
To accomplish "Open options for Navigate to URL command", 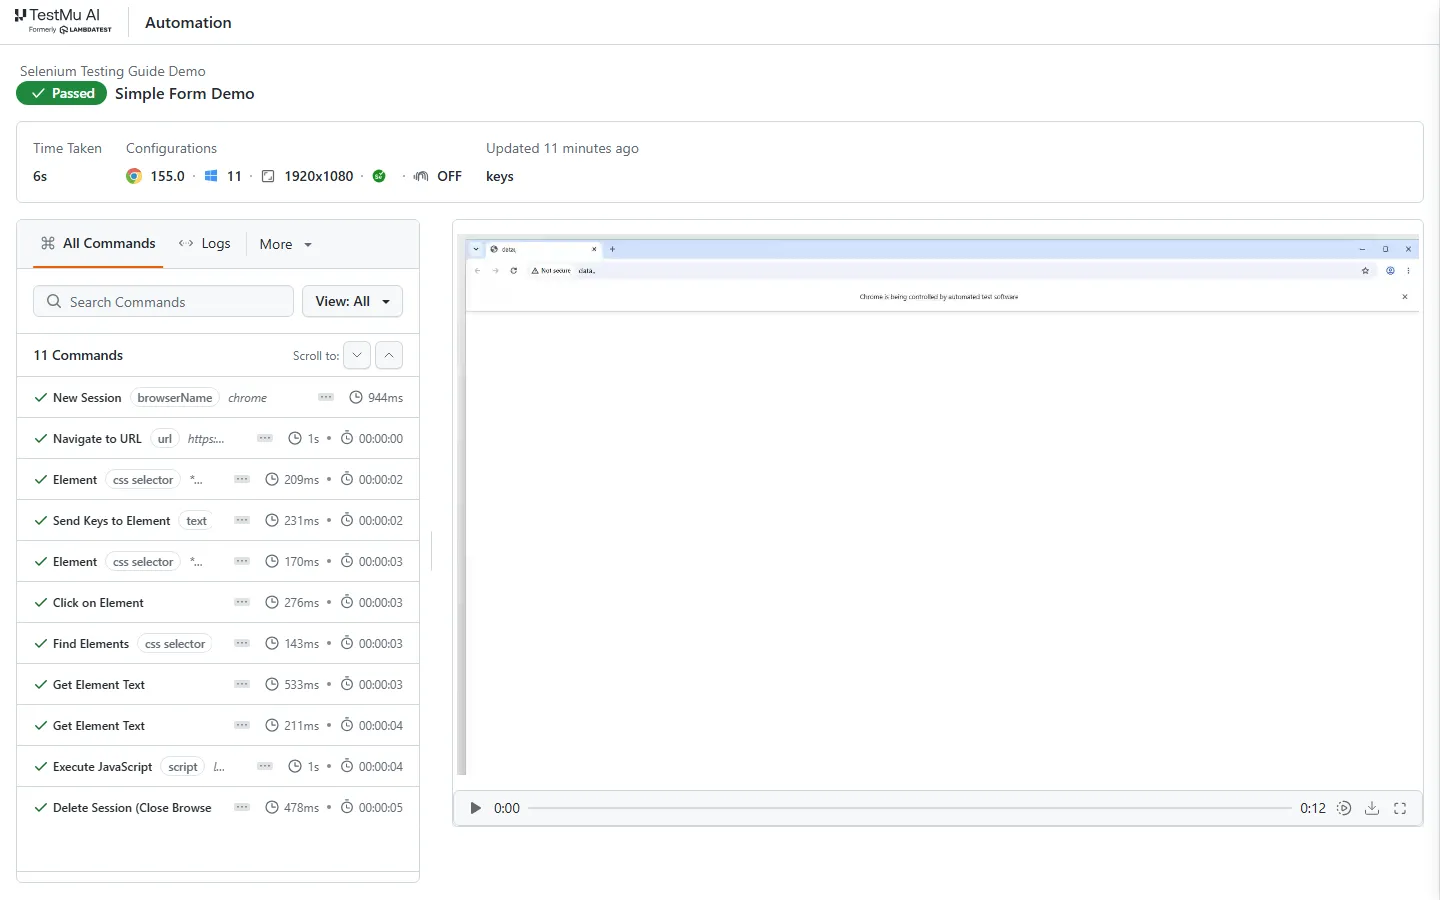I will [265, 438].
